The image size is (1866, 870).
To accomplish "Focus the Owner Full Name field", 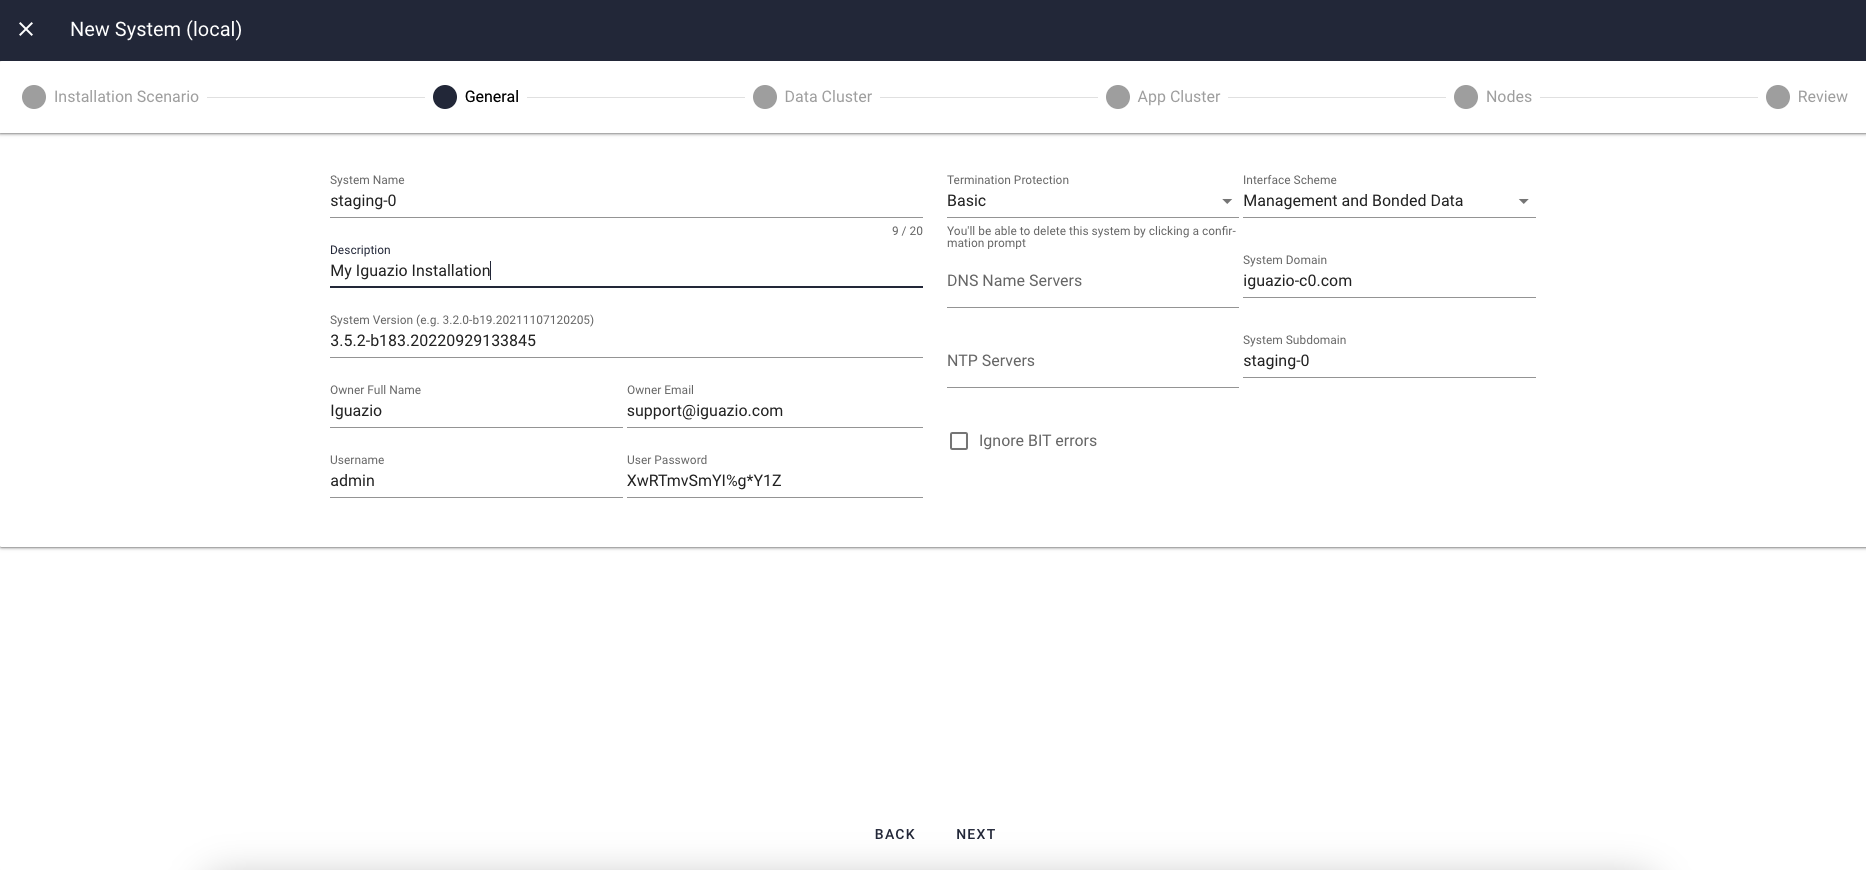I will point(476,411).
